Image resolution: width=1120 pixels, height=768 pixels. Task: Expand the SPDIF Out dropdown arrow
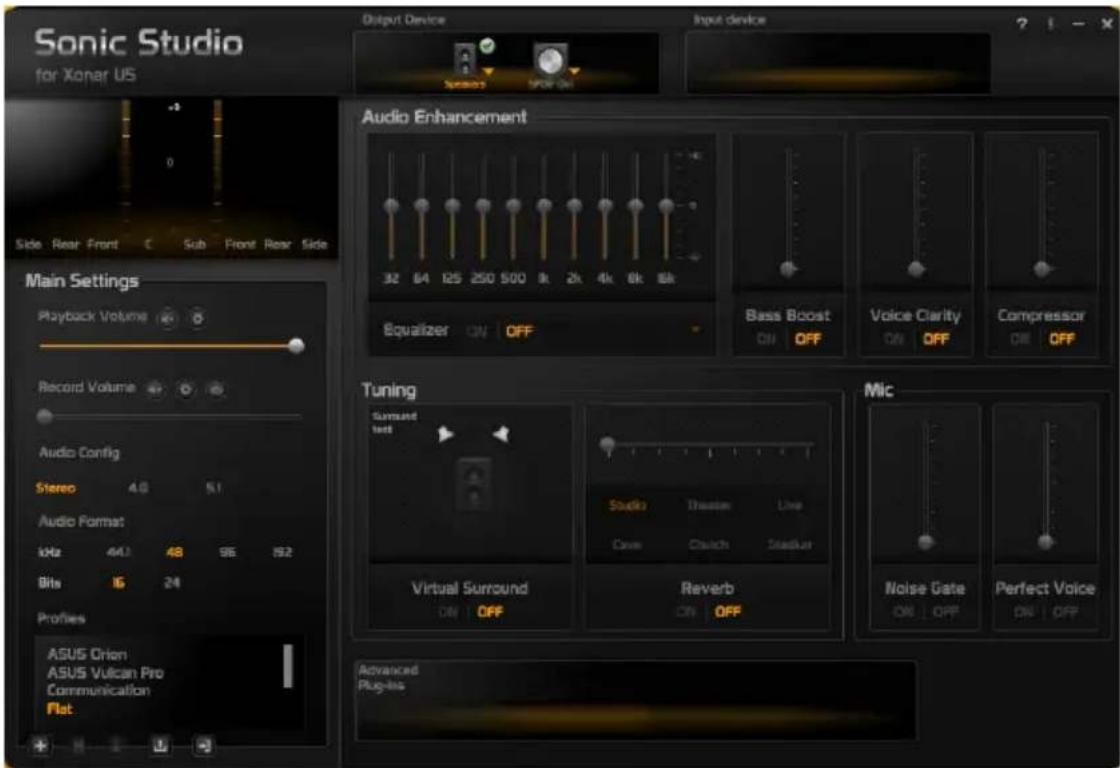pyautogui.click(x=574, y=71)
